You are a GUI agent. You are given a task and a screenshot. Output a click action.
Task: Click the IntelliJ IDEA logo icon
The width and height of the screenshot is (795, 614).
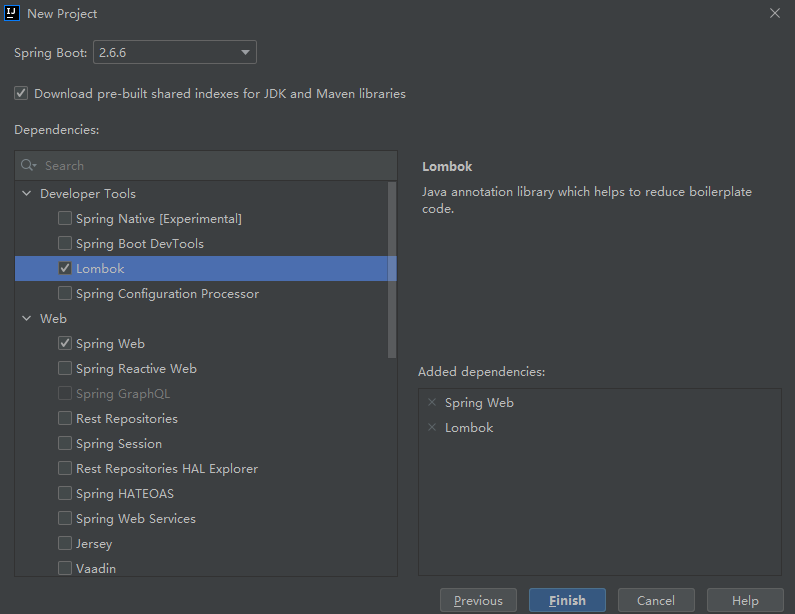click(12, 13)
